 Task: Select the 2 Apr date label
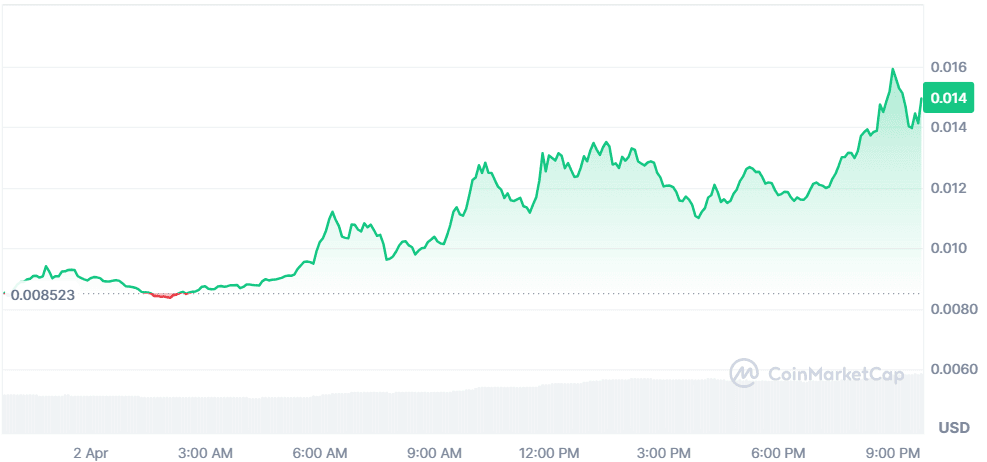point(90,453)
